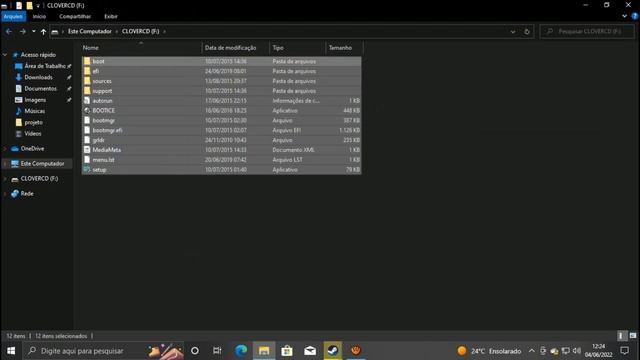Image resolution: width=640 pixels, height=360 pixels.
Task: Select the grldr file
Action: click(x=221, y=140)
